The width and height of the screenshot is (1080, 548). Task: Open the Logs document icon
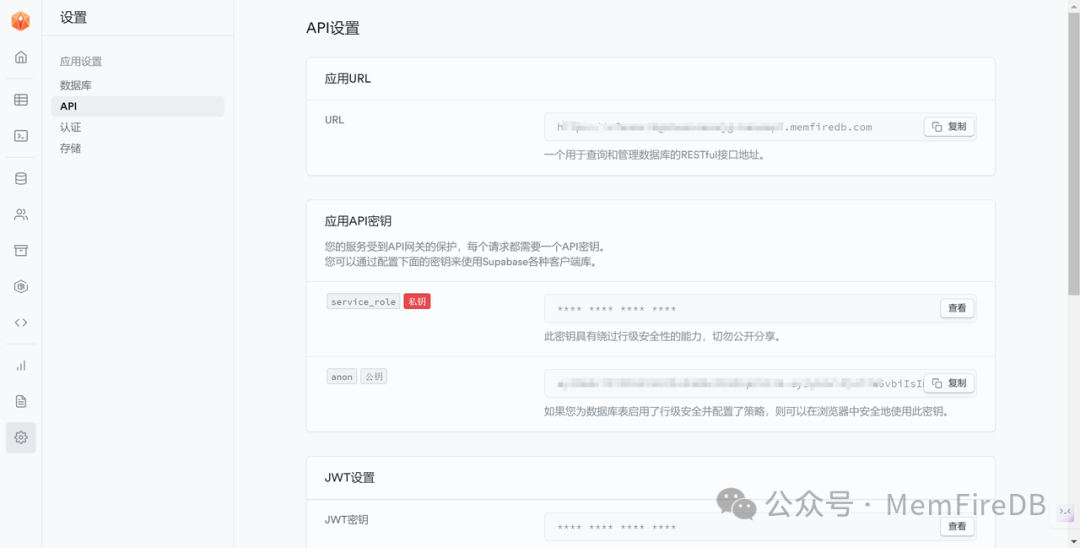click(x=21, y=401)
